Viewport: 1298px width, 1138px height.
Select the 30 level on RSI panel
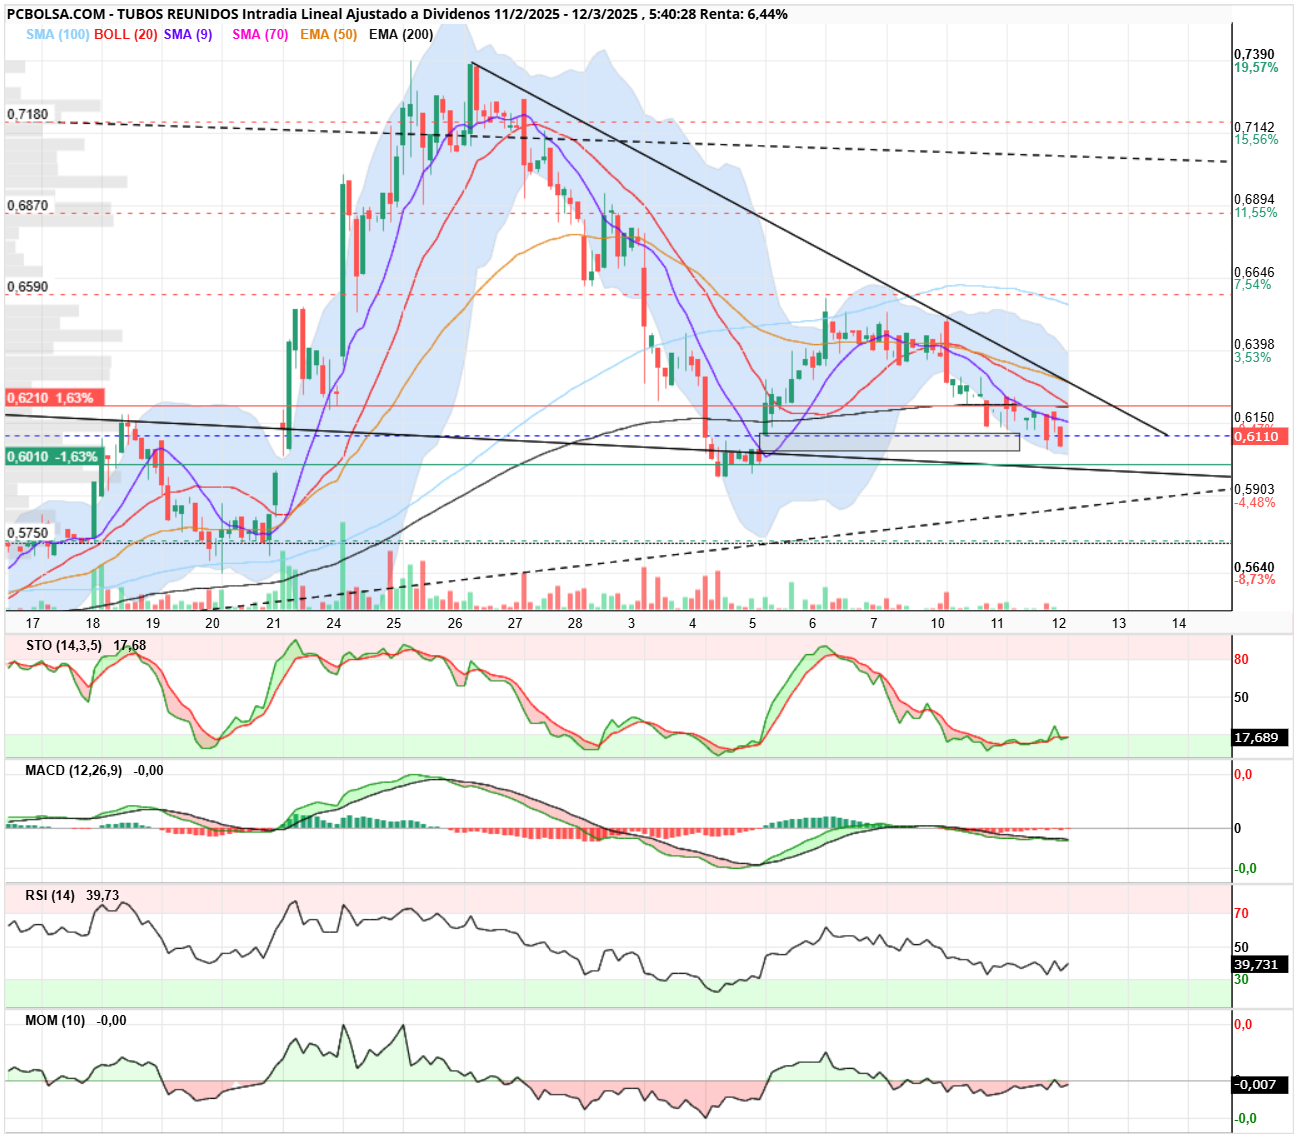coord(1241,979)
